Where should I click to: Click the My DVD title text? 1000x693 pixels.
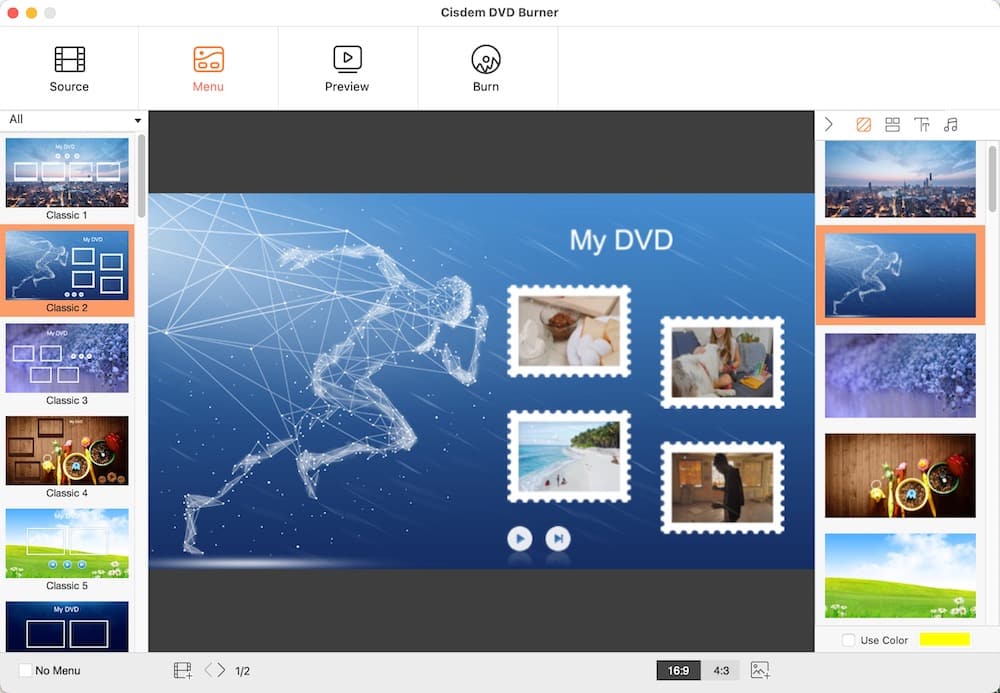621,240
